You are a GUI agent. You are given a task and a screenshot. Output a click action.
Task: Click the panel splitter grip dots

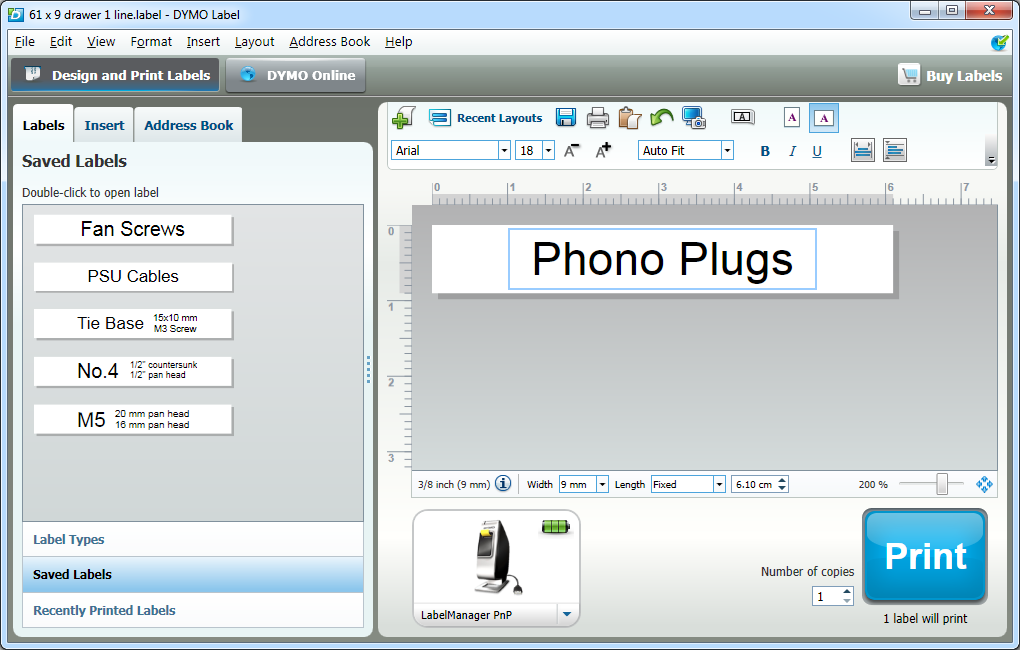tap(368, 369)
